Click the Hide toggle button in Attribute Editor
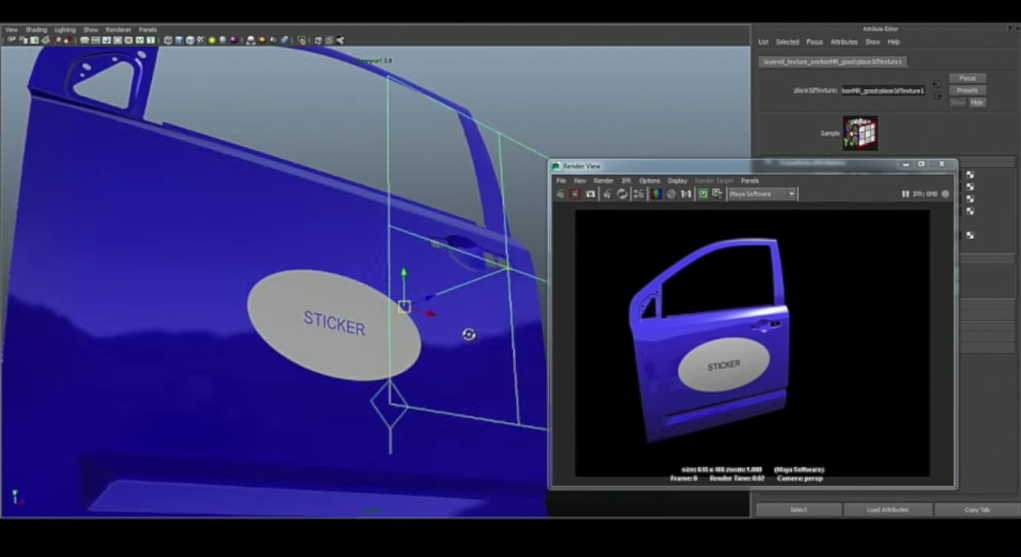This screenshot has height=557, width=1021. click(977, 102)
